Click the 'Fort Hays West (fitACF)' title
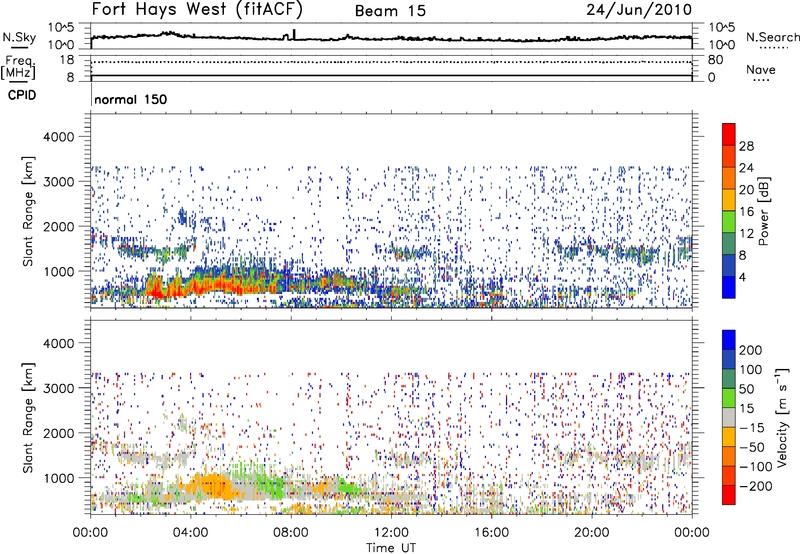 pos(197,10)
